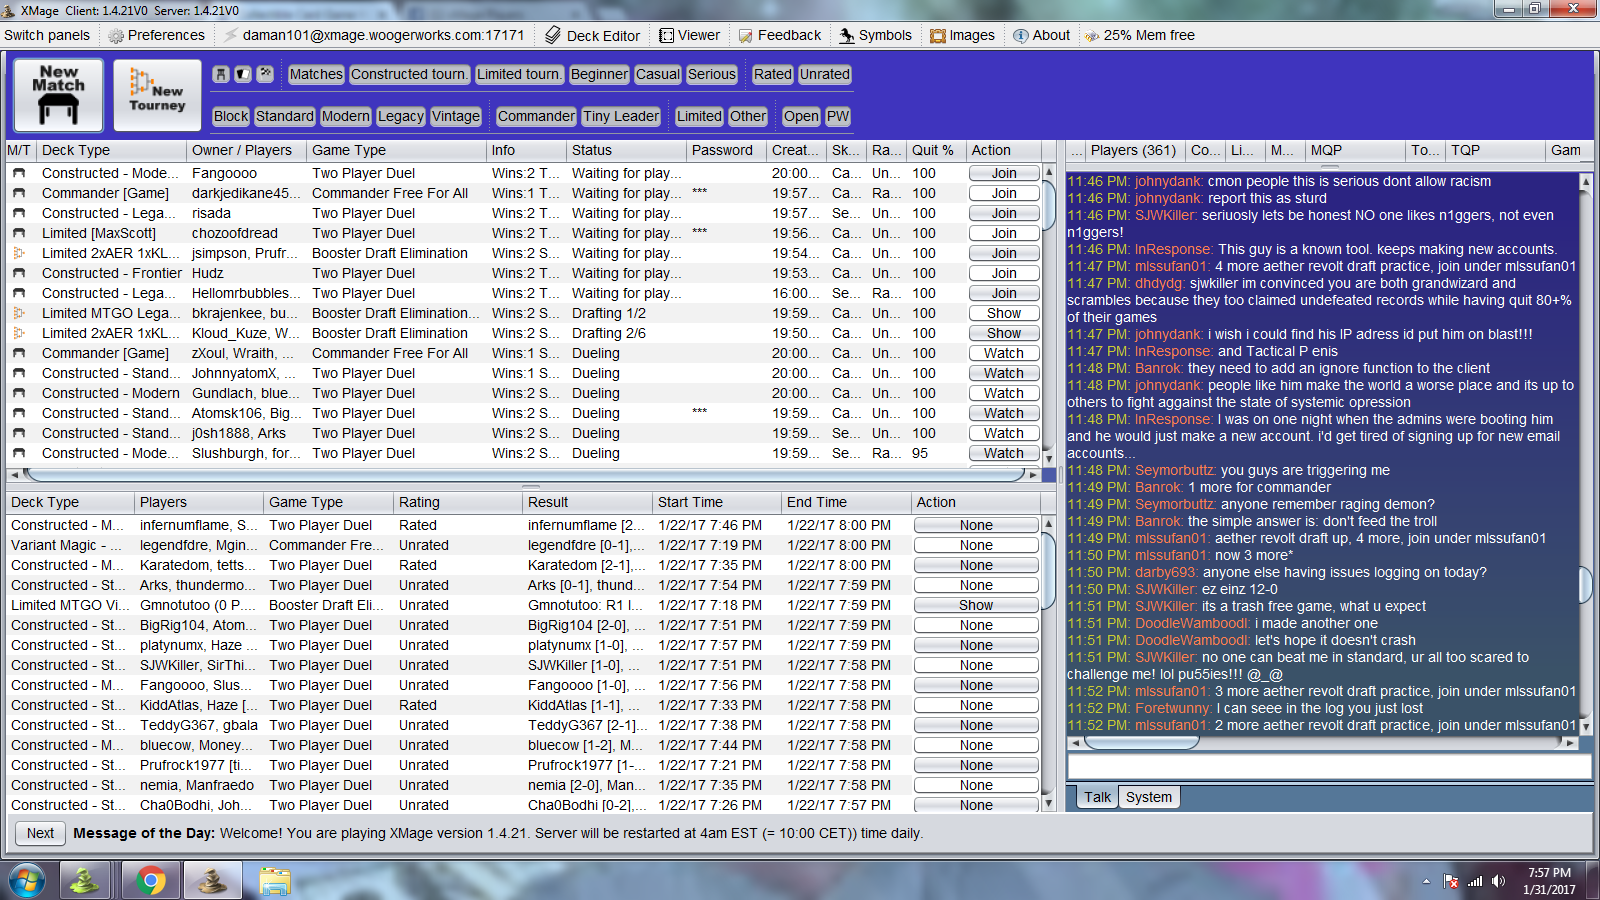Toggle the Legacy format filter
The height and width of the screenshot is (900, 1600).
coord(401,116)
